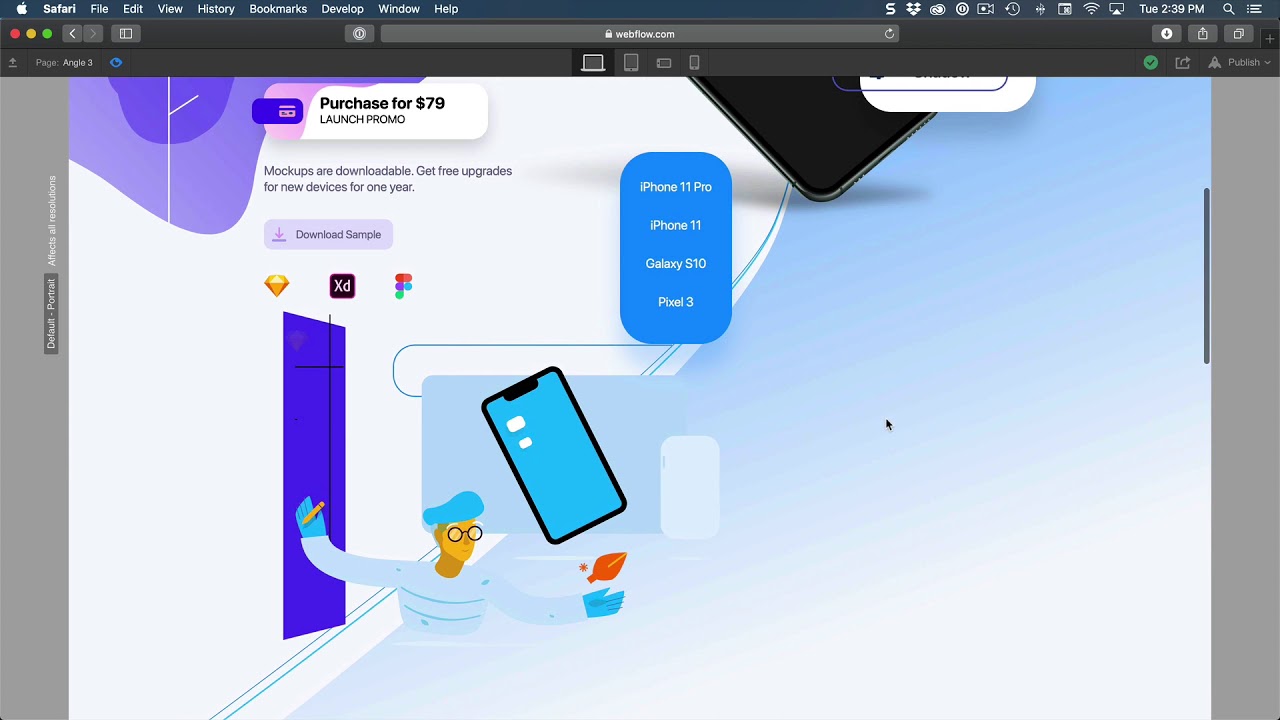Click the green saved-status checkmark icon

click(1151, 62)
